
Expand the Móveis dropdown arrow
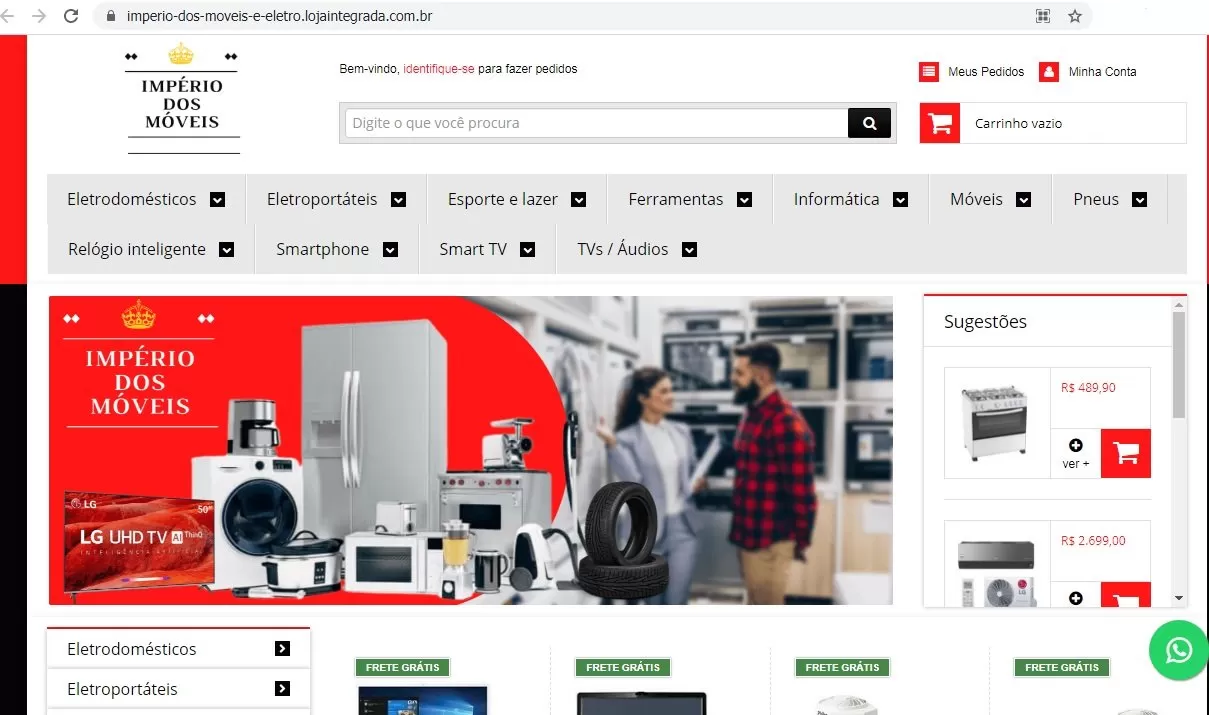1024,200
